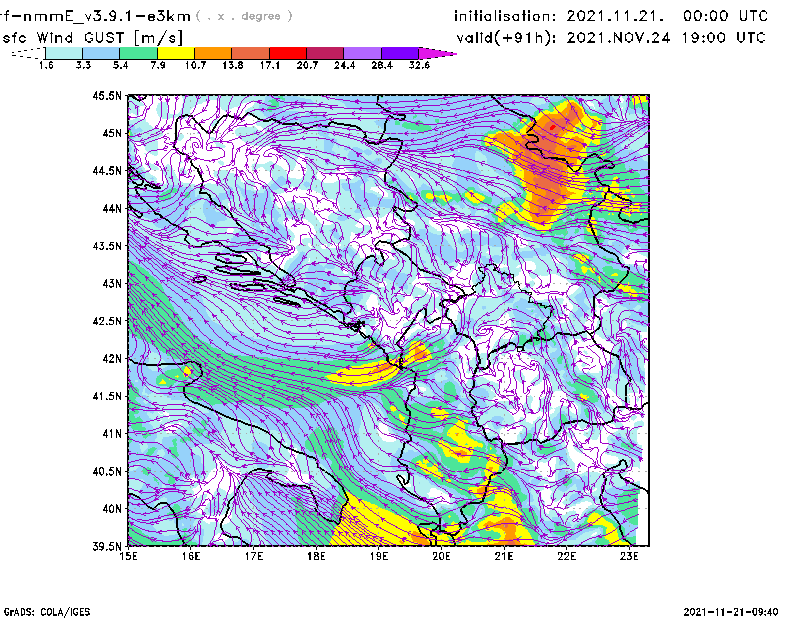Click the legend value 1.6
Screen dimensions: 800x618
tap(46, 65)
